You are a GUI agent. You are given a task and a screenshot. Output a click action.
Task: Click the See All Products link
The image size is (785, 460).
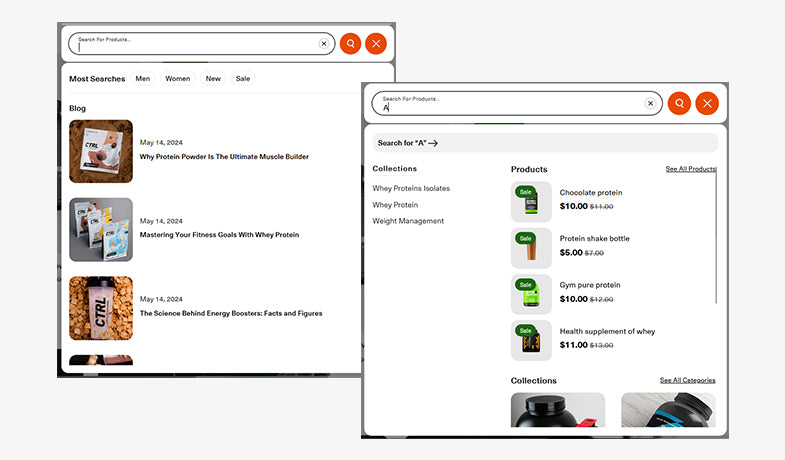coord(690,169)
